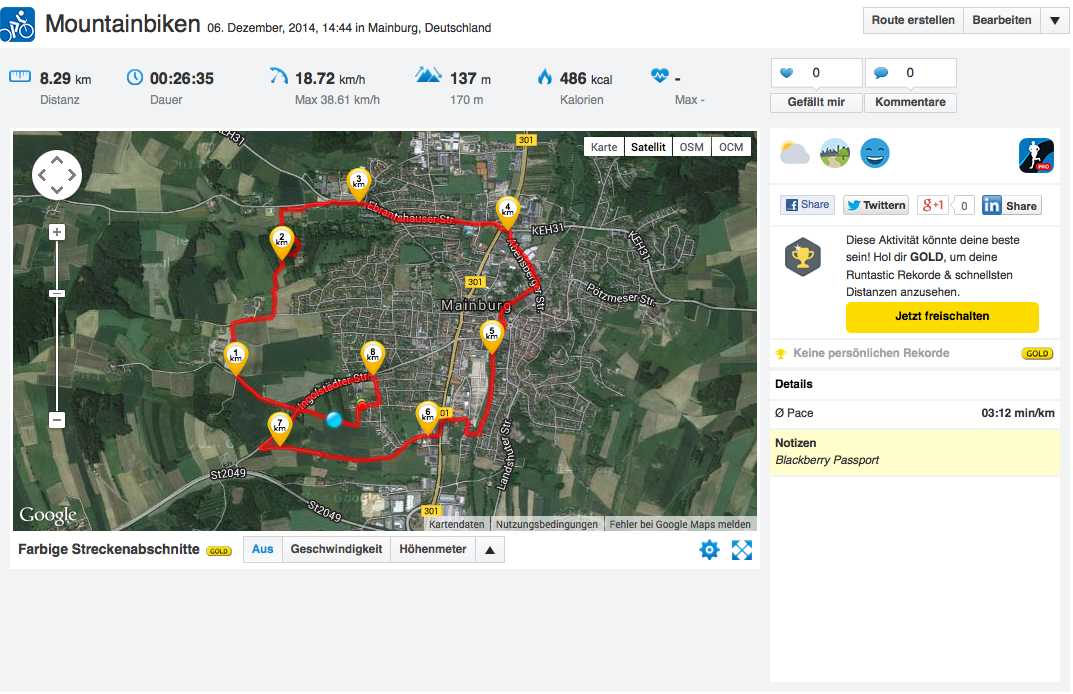Screen dimensions: 1073x694
Task: Click the duration clock icon
Action: coord(135,77)
